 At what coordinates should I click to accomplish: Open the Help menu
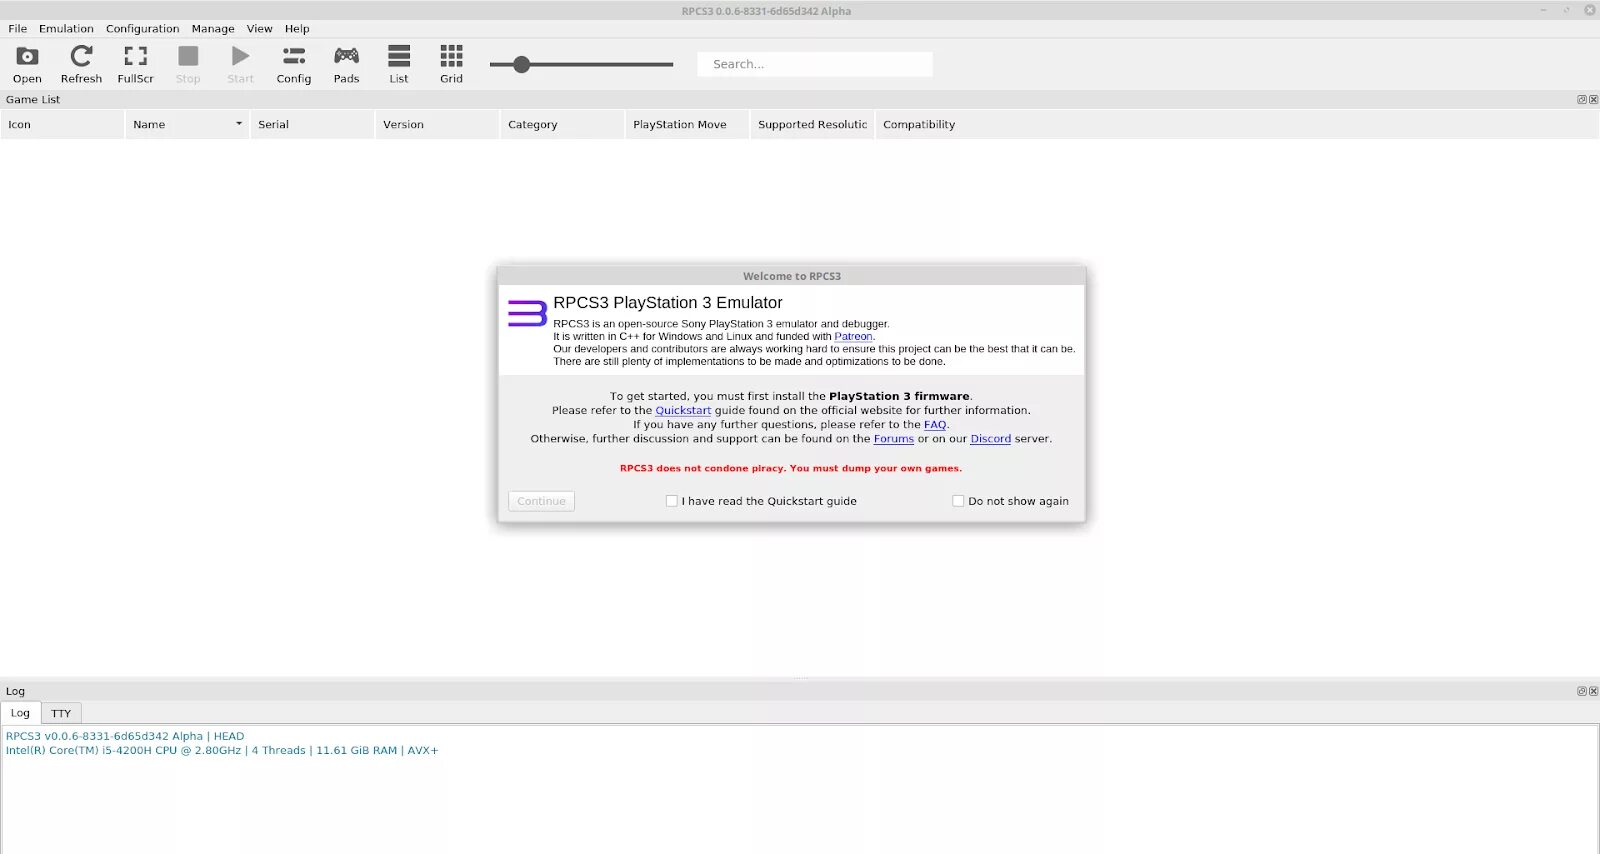(297, 29)
